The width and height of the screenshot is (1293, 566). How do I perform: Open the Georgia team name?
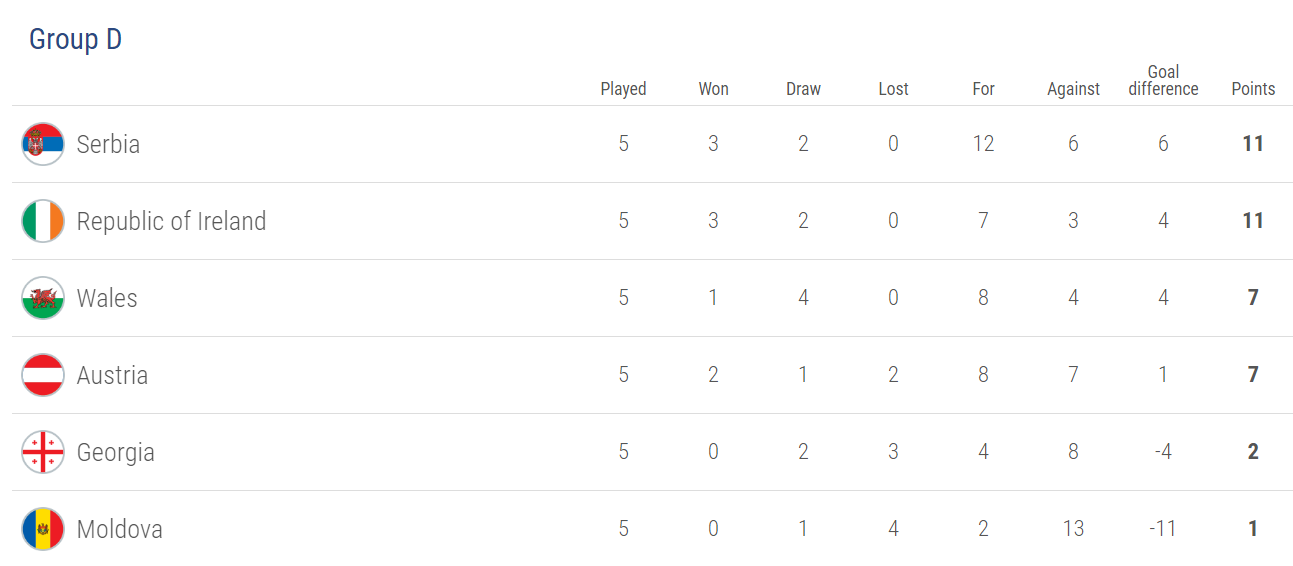116,452
